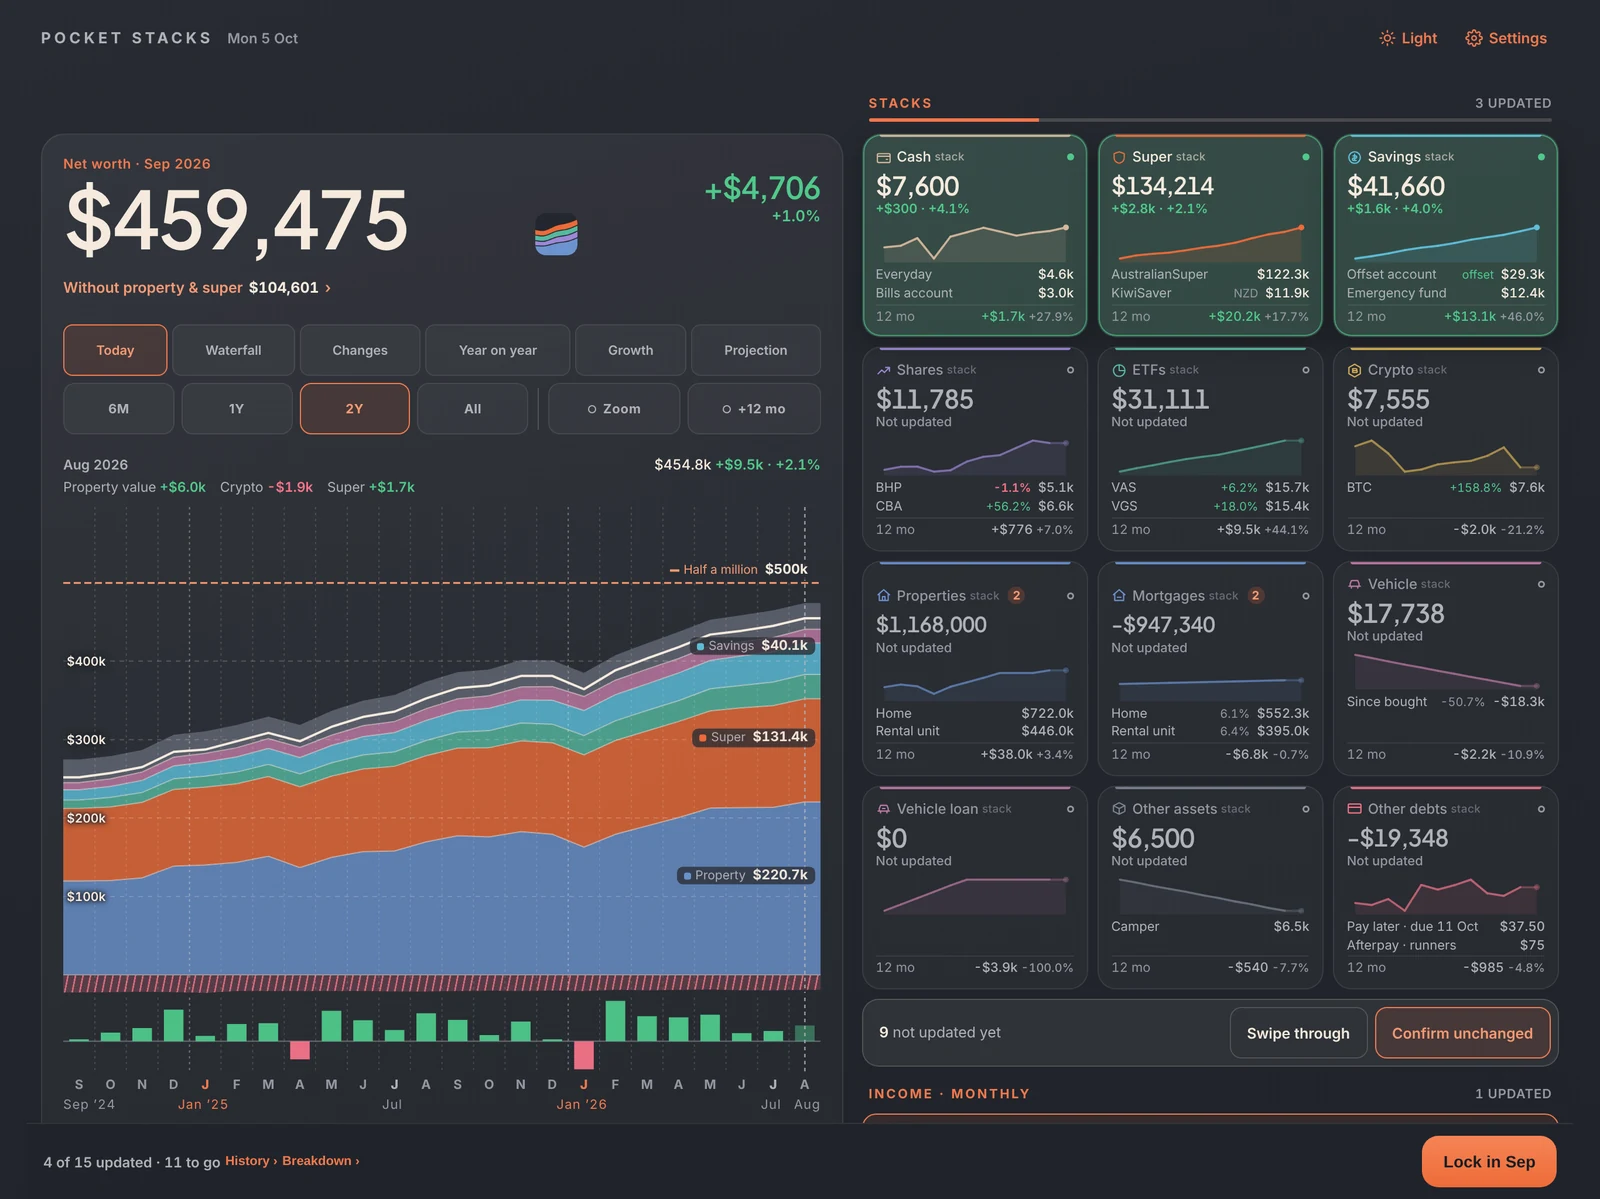Expand Mortgages stack count badge
1600x1199 pixels.
[x=1256, y=596]
